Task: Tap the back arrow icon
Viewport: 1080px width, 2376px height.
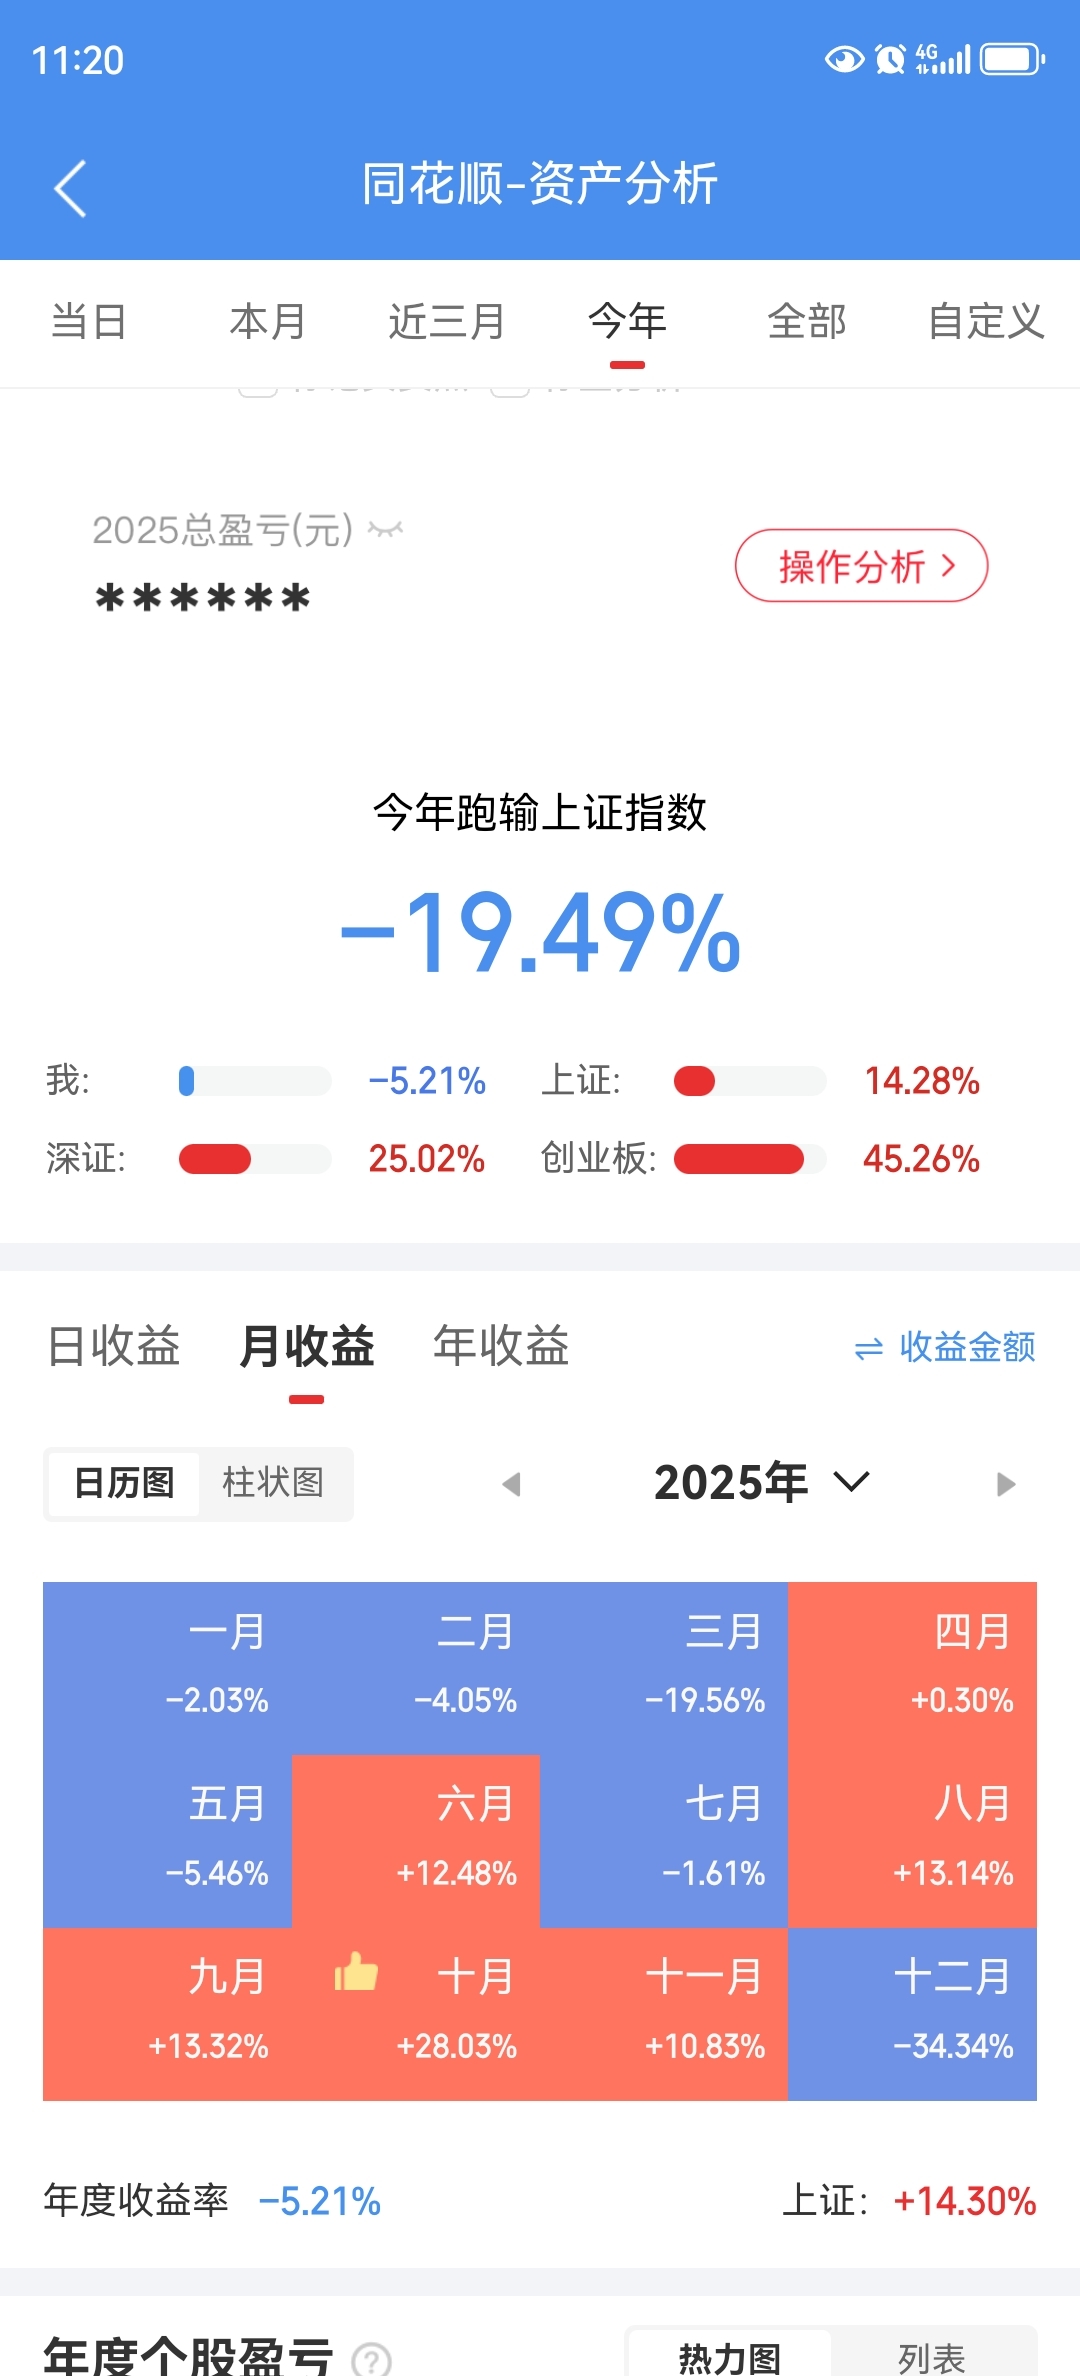Action: (x=70, y=188)
